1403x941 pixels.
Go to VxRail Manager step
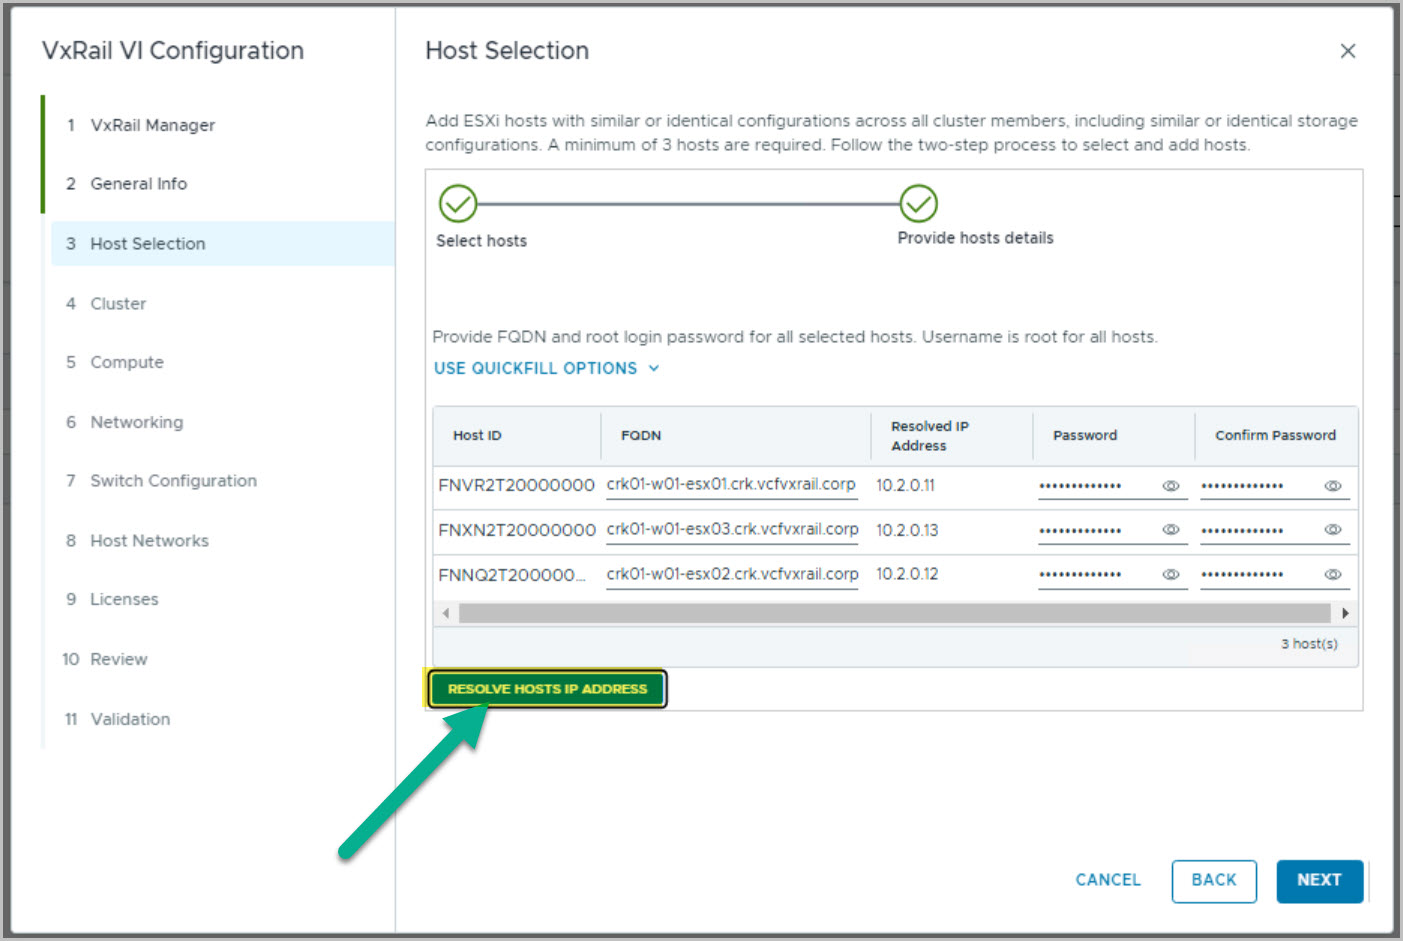click(152, 125)
